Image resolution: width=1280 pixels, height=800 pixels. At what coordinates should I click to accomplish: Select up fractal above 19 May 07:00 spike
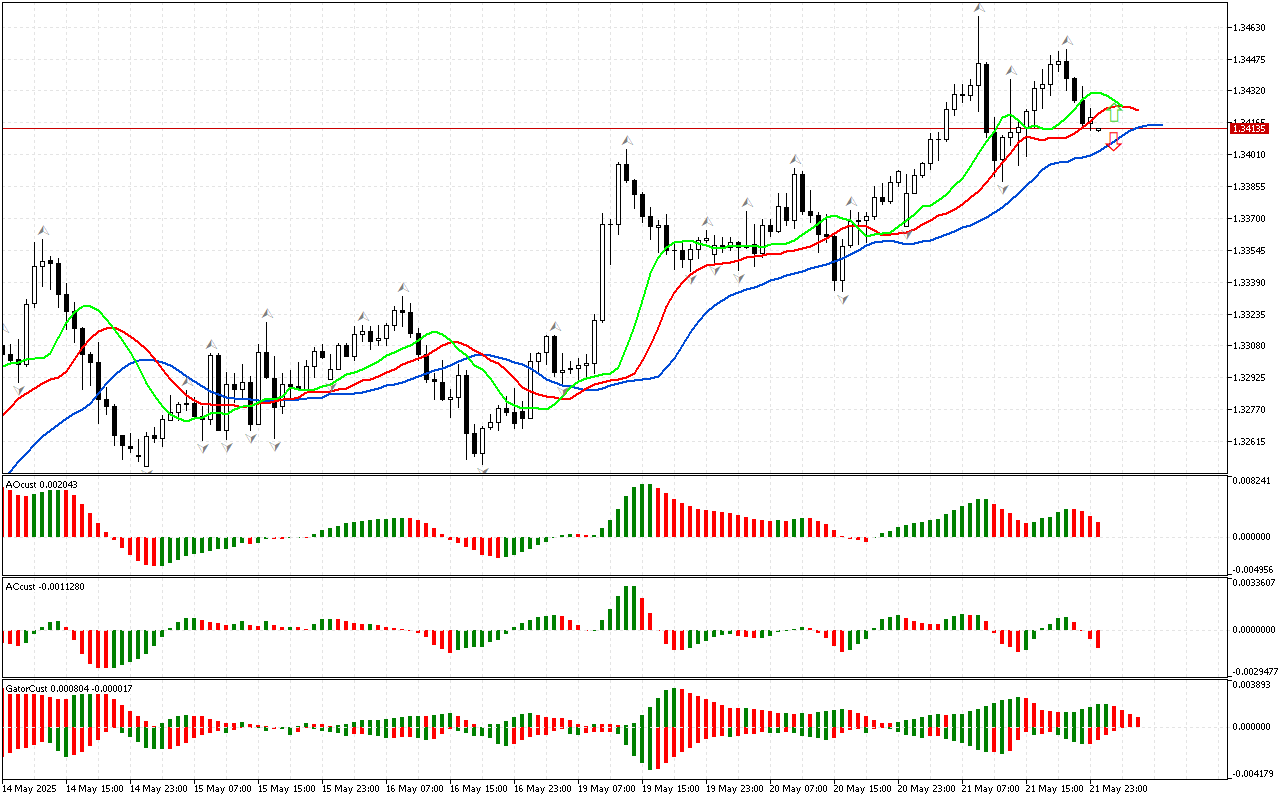pos(627,141)
